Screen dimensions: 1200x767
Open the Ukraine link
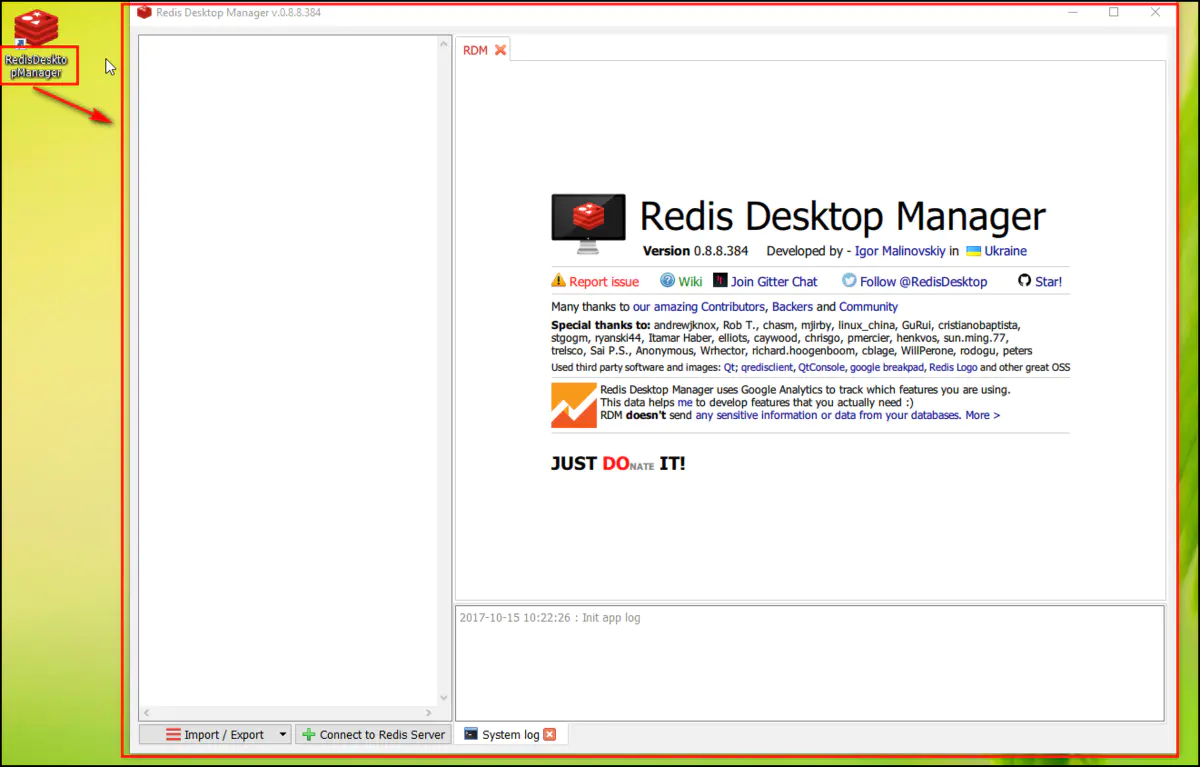tap(1005, 251)
